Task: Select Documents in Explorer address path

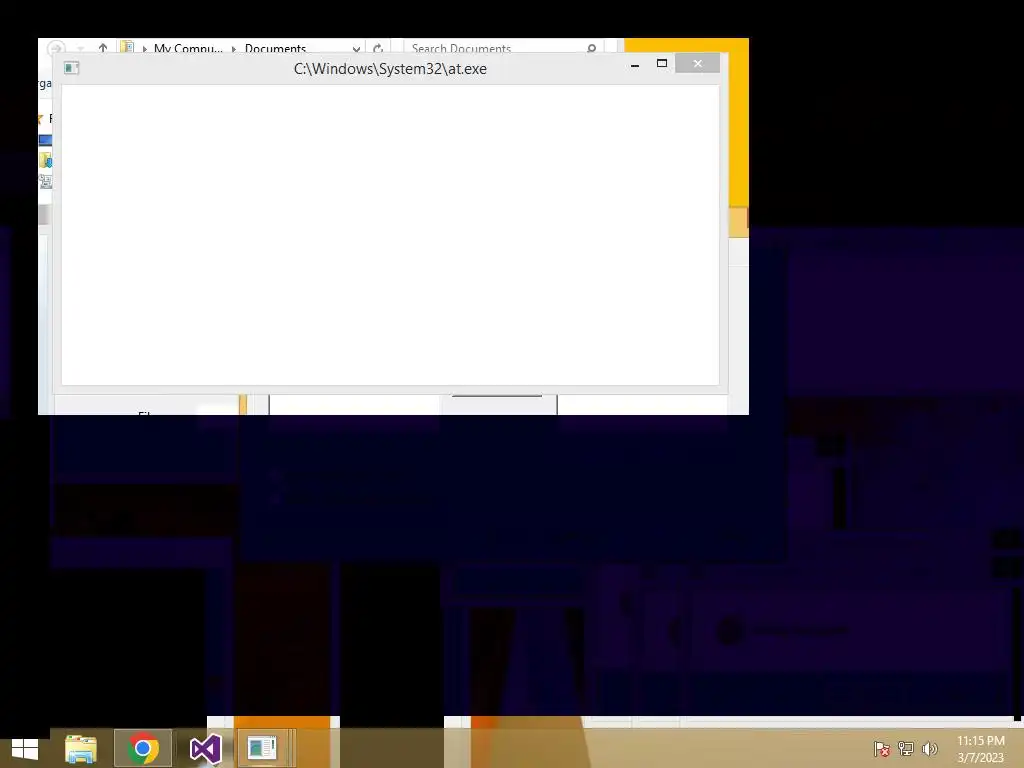Action: [275, 48]
